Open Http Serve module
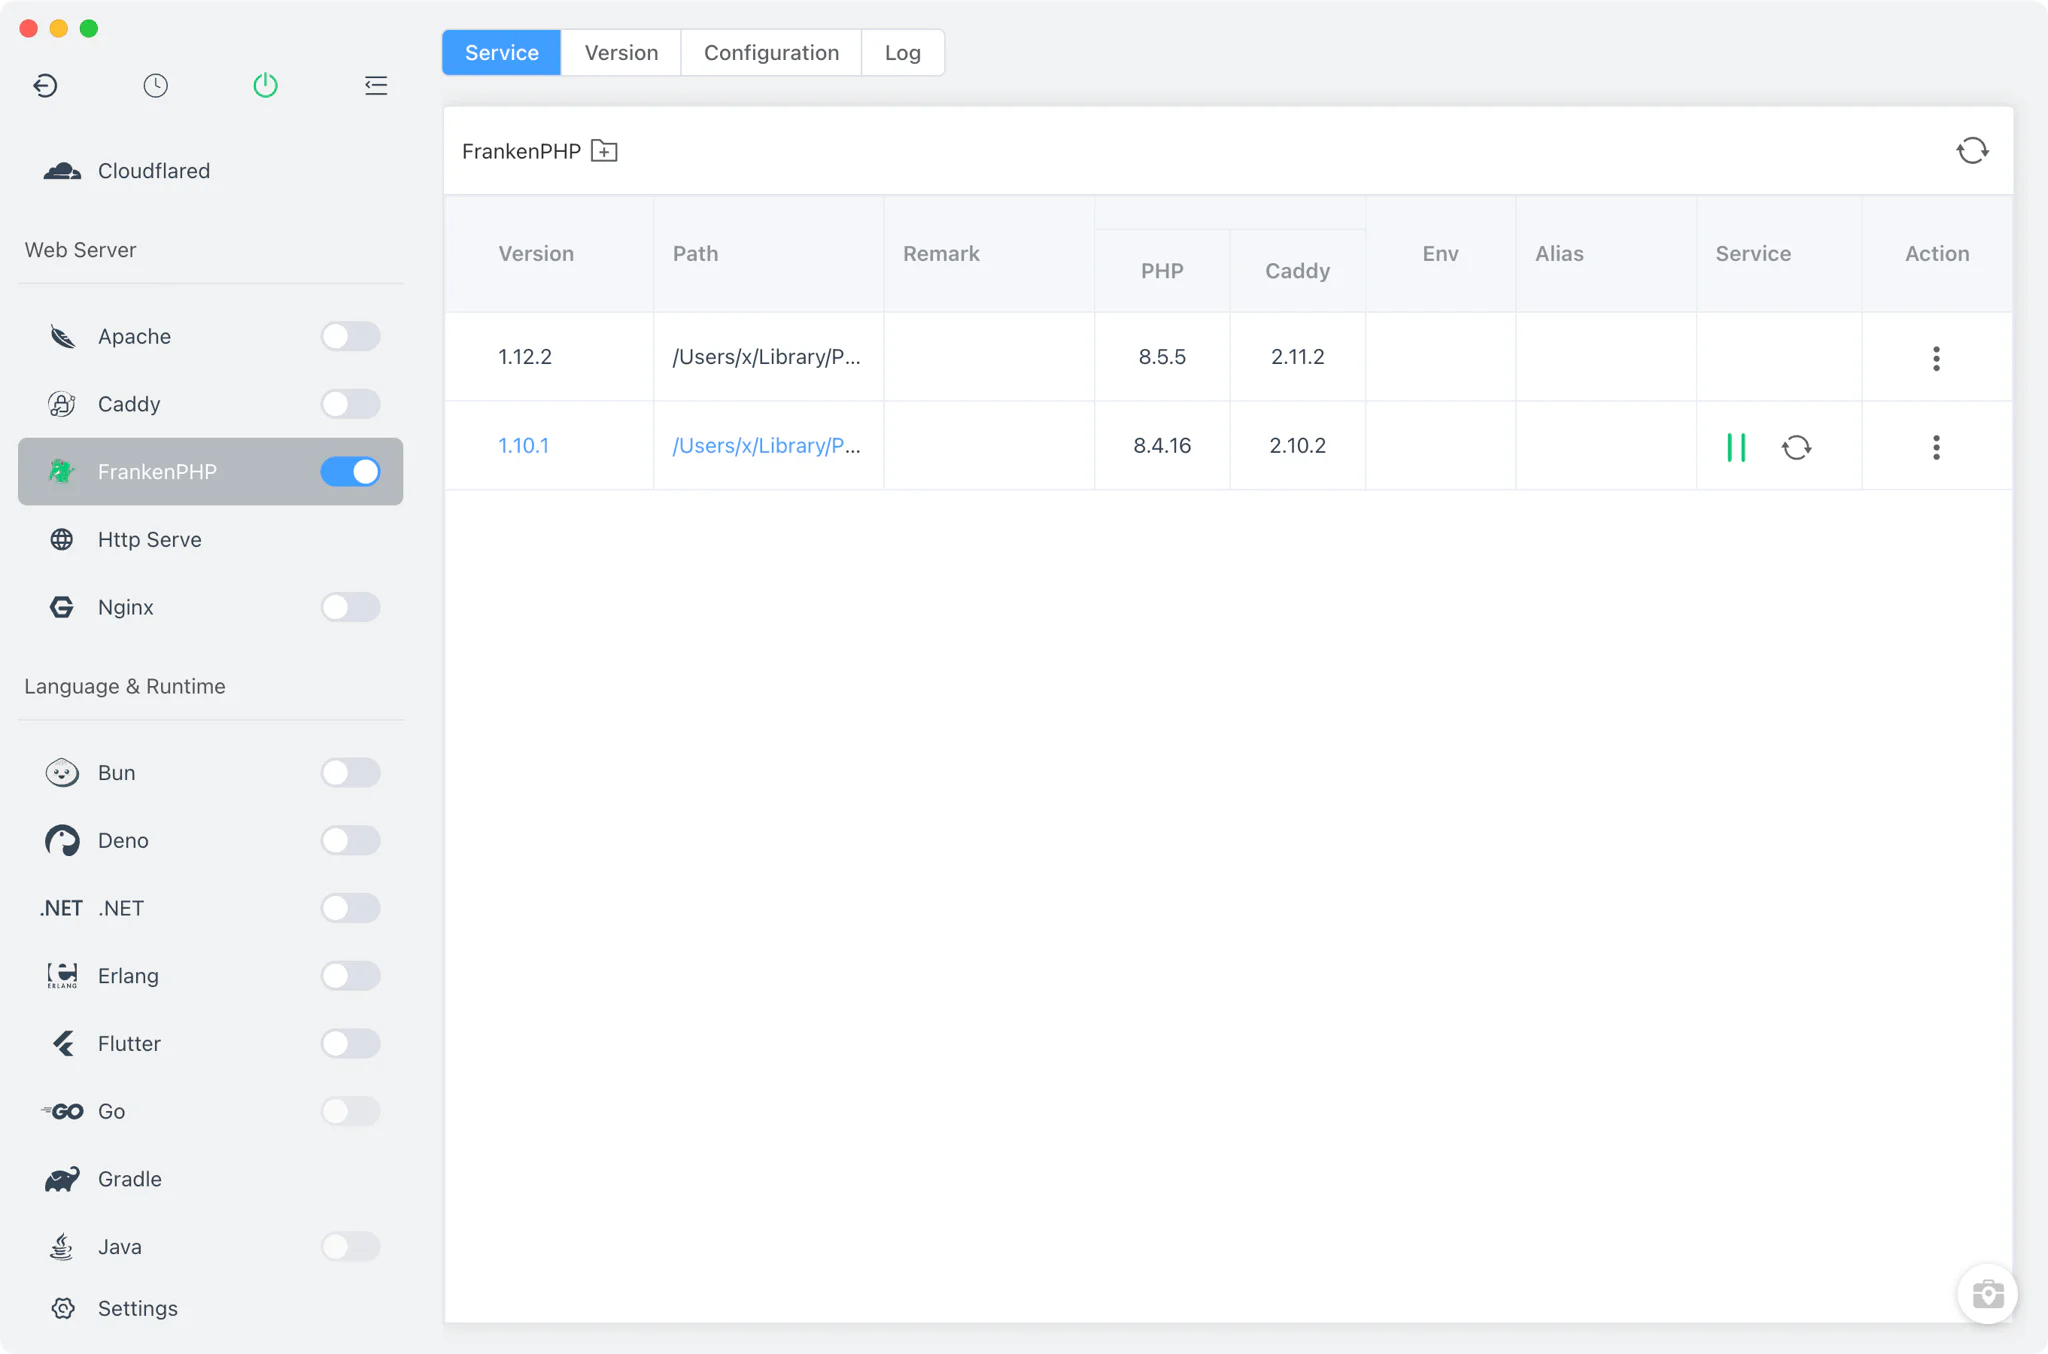 [x=210, y=539]
